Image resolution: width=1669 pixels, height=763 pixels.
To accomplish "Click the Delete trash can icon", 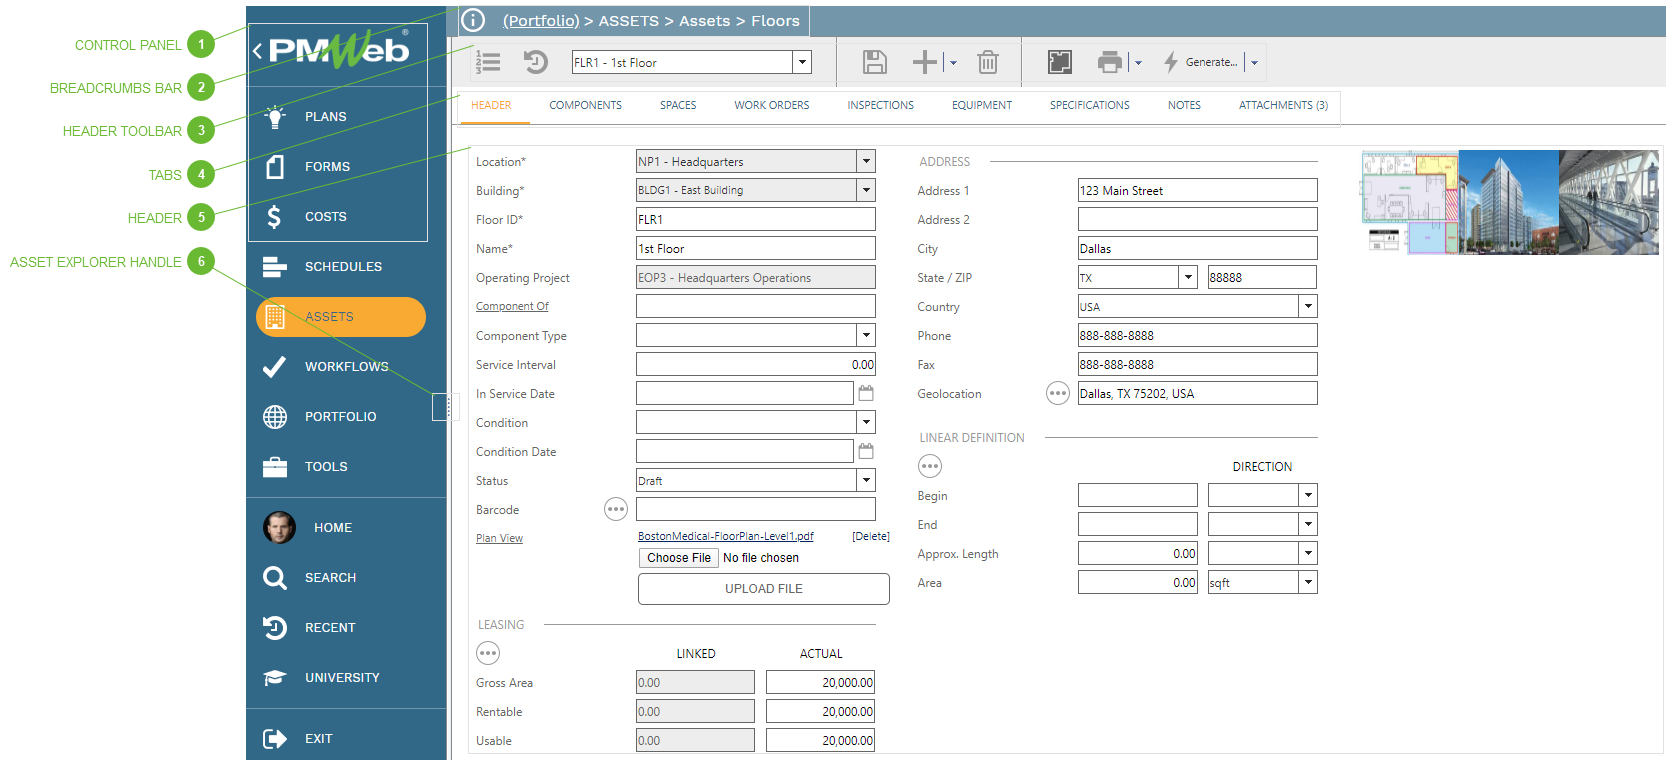I will 987,62.
